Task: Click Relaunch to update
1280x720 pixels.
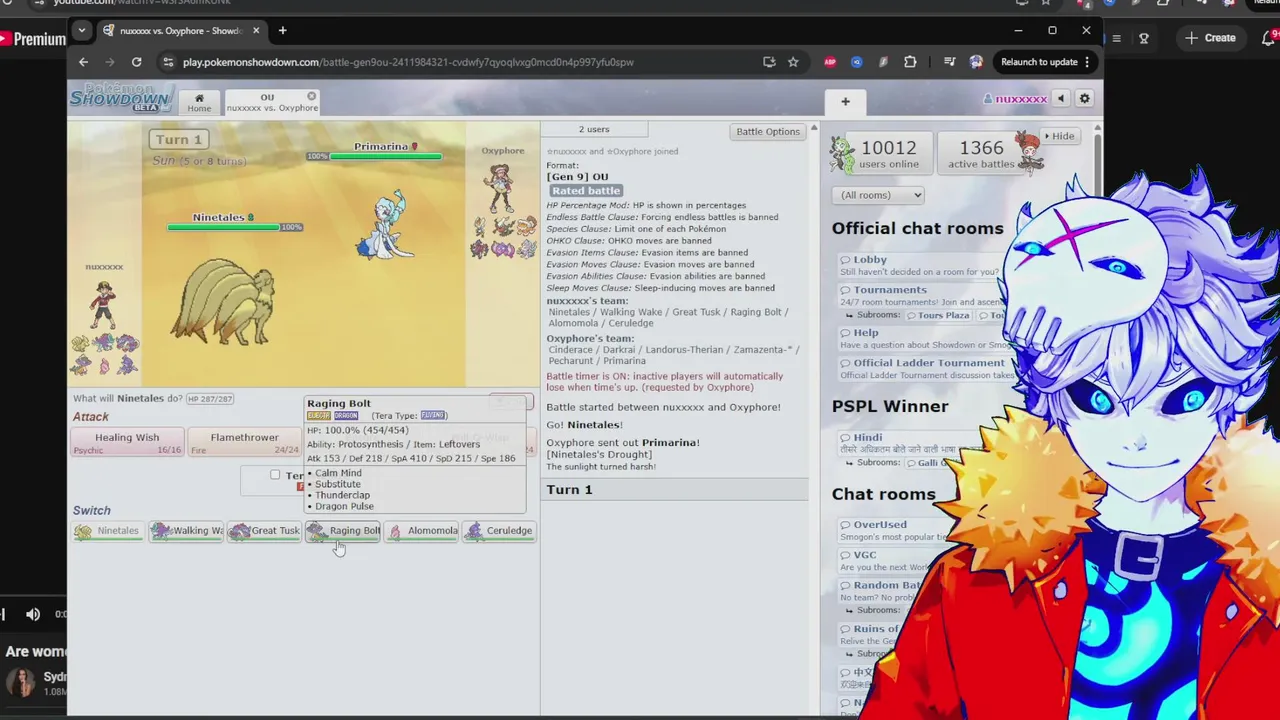Action: [1047, 62]
